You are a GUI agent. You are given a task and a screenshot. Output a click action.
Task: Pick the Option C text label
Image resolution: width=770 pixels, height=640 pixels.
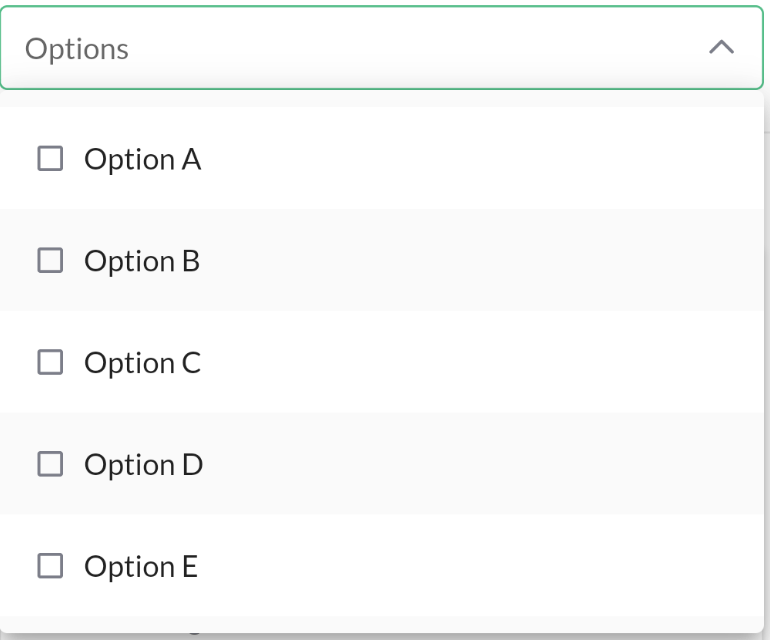142,363
